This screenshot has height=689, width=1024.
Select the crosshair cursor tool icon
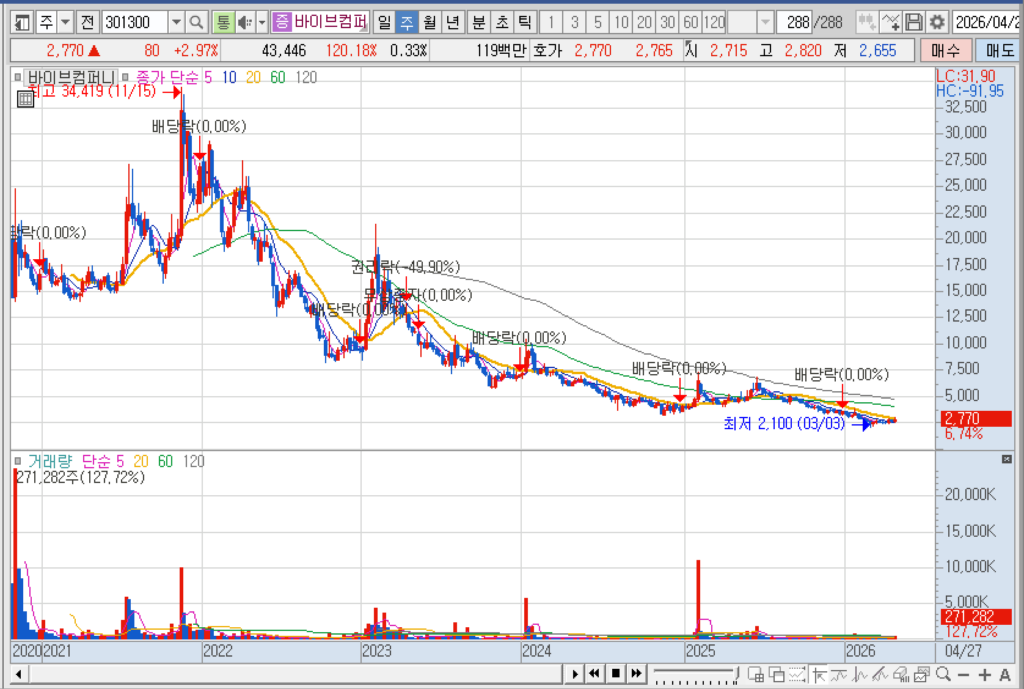click(x=819, y=674)
